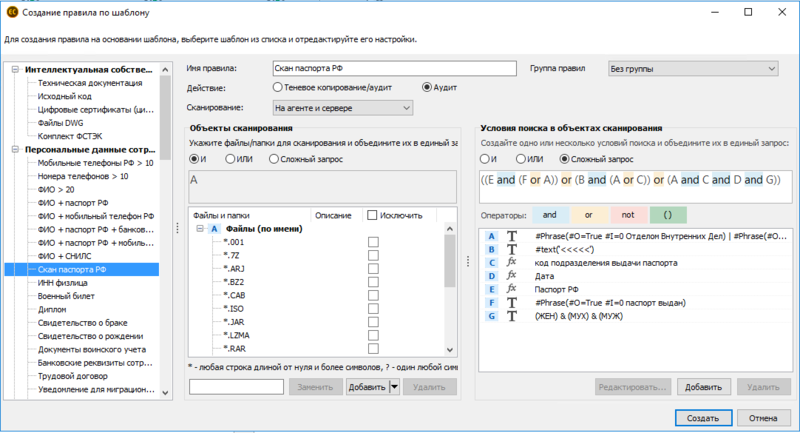Tick the exclude checkbox for *.7Z

pos(373,256)
